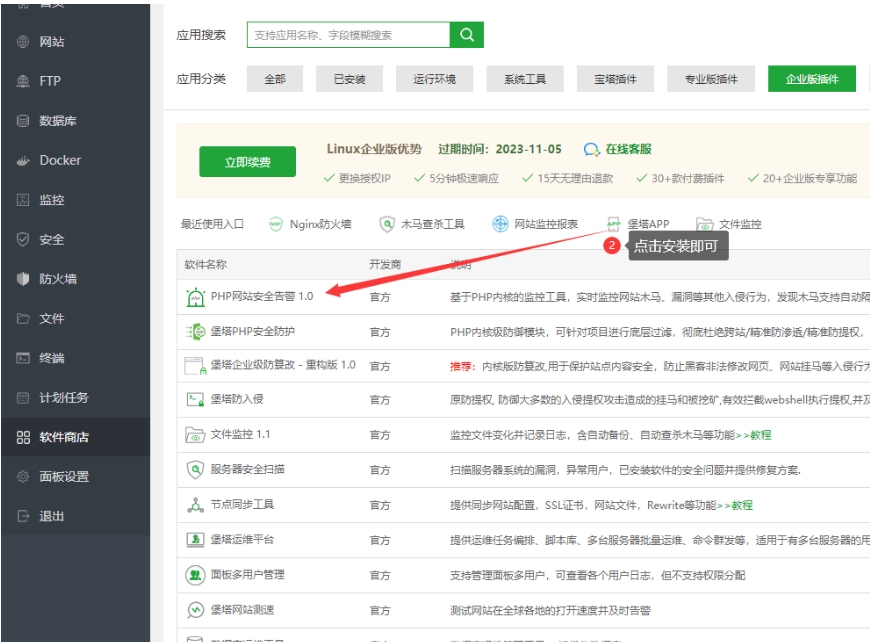The image size is (870, 642).
Task: Click the PHP网站安全告警 alarm icon
Action: pyautogui.click(x=195, y=297)
